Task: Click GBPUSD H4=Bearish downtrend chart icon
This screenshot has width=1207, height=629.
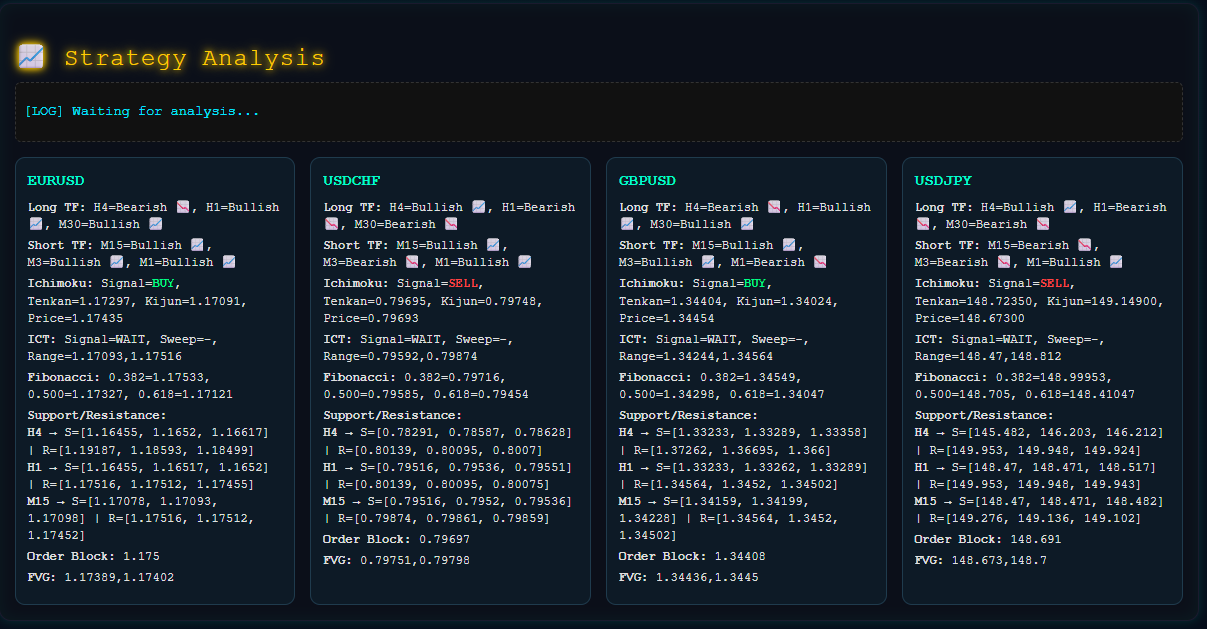Action: point(775,207)
